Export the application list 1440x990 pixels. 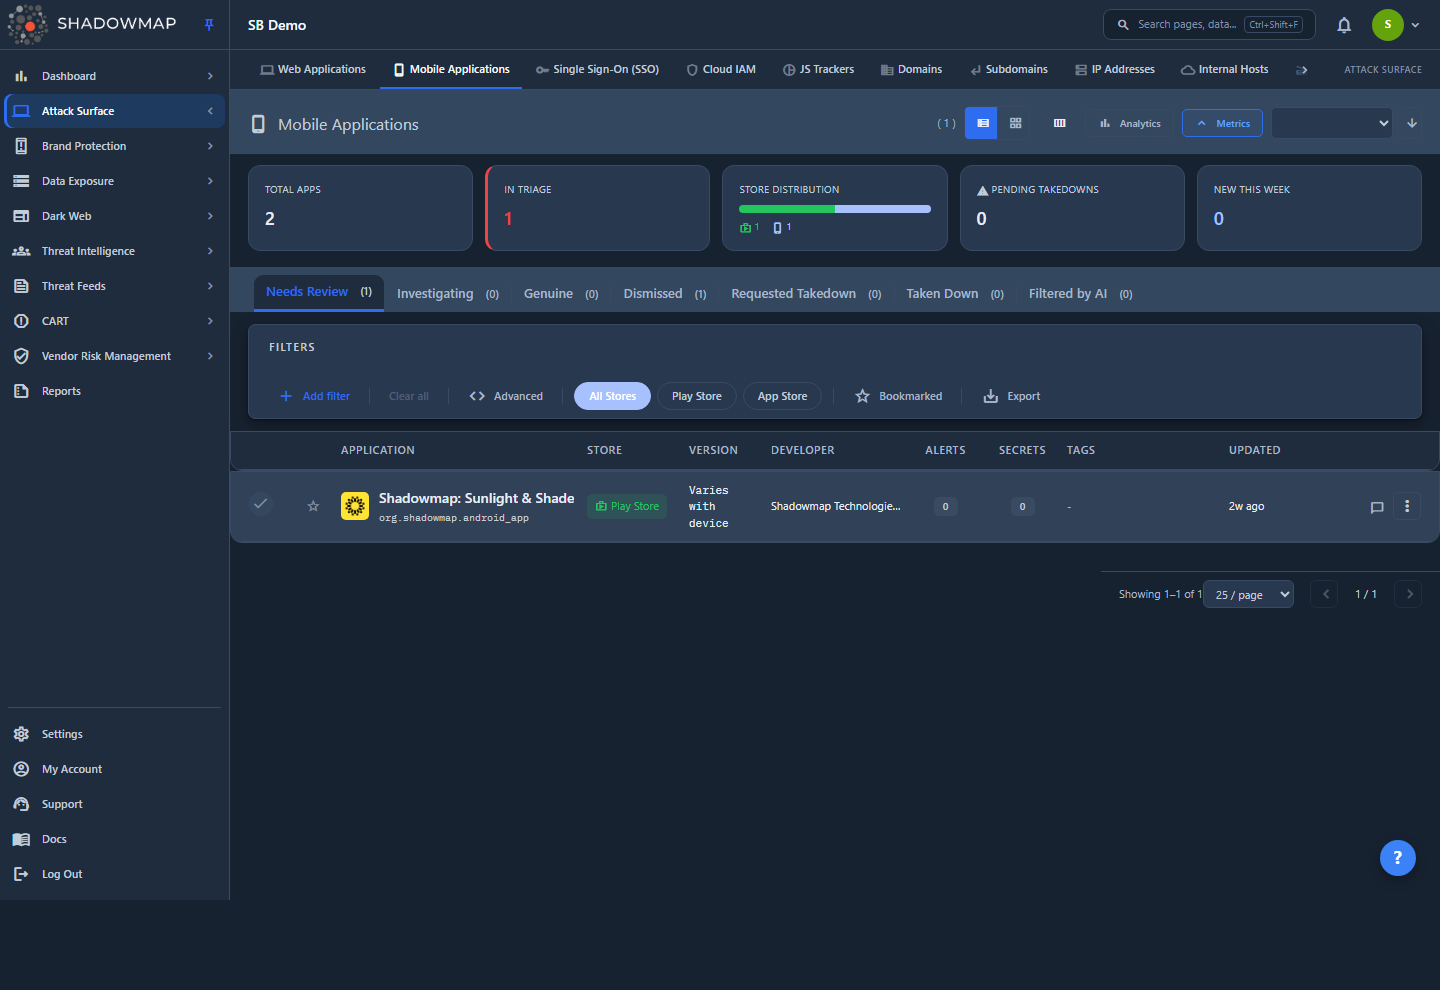1012,396
